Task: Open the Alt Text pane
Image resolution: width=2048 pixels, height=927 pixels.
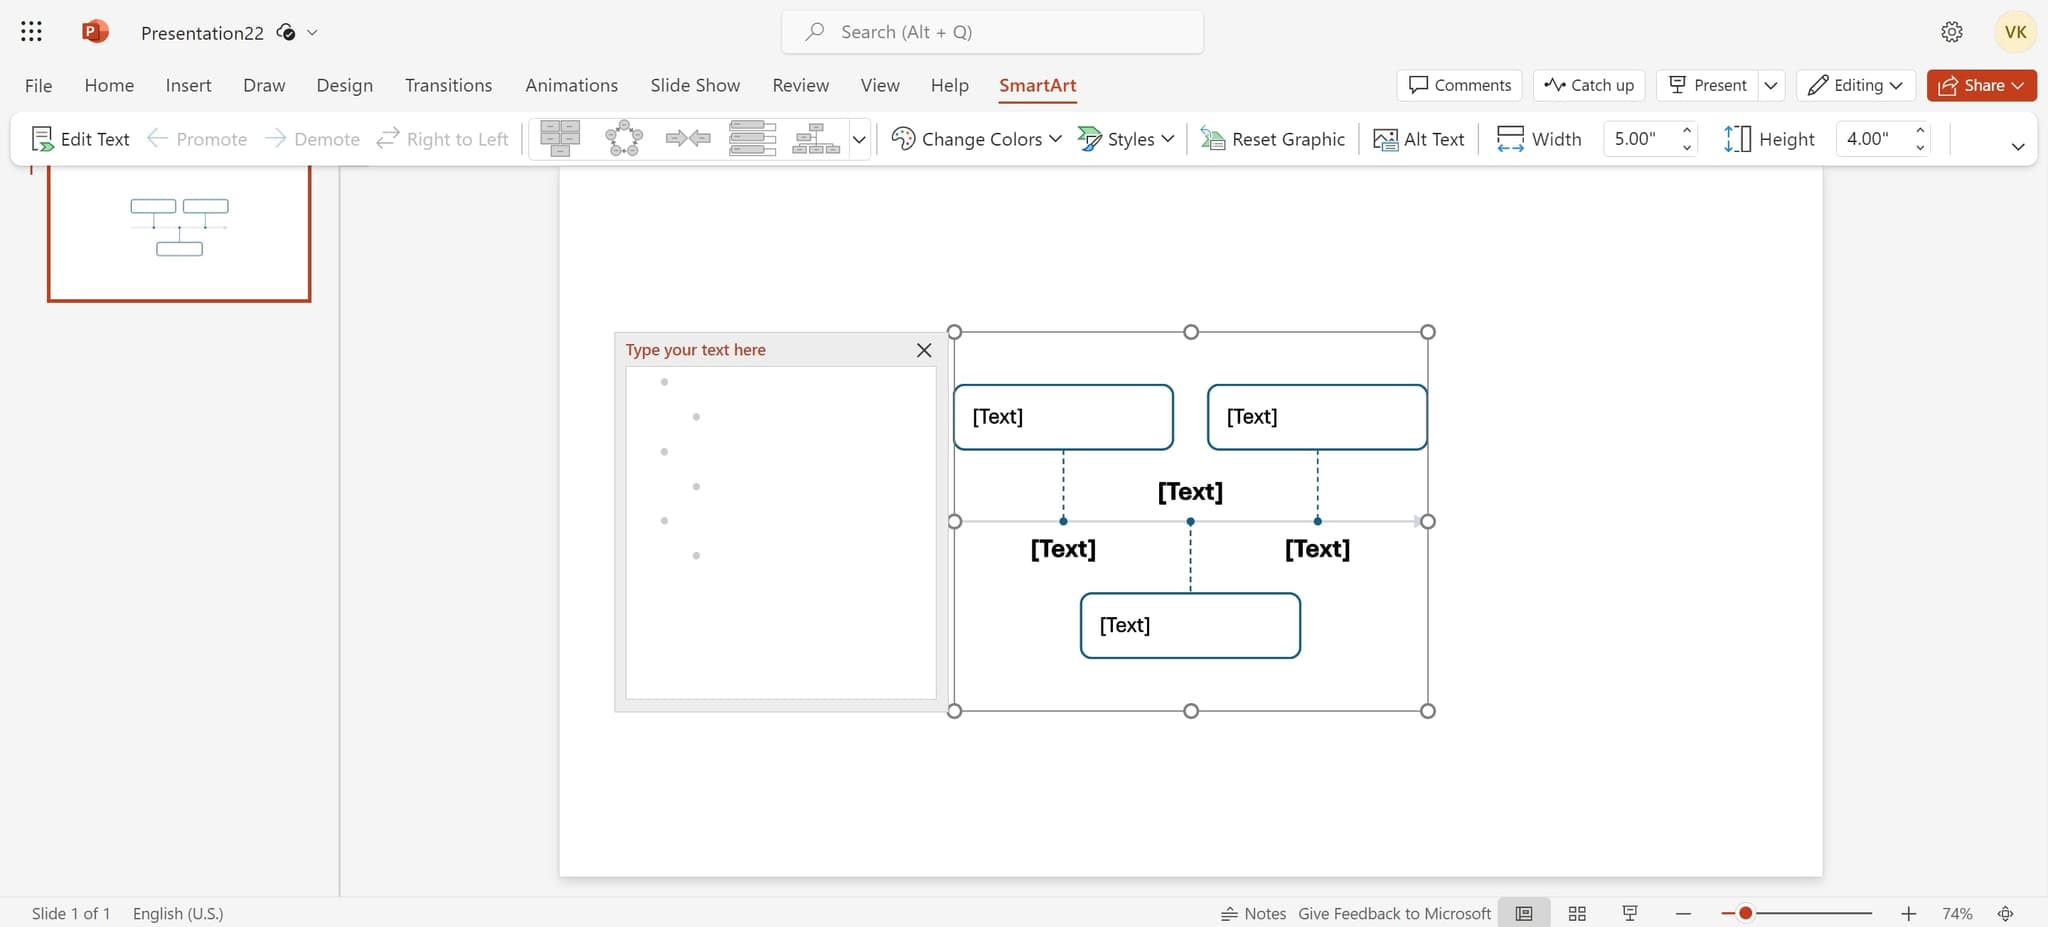Action: 1419,139
